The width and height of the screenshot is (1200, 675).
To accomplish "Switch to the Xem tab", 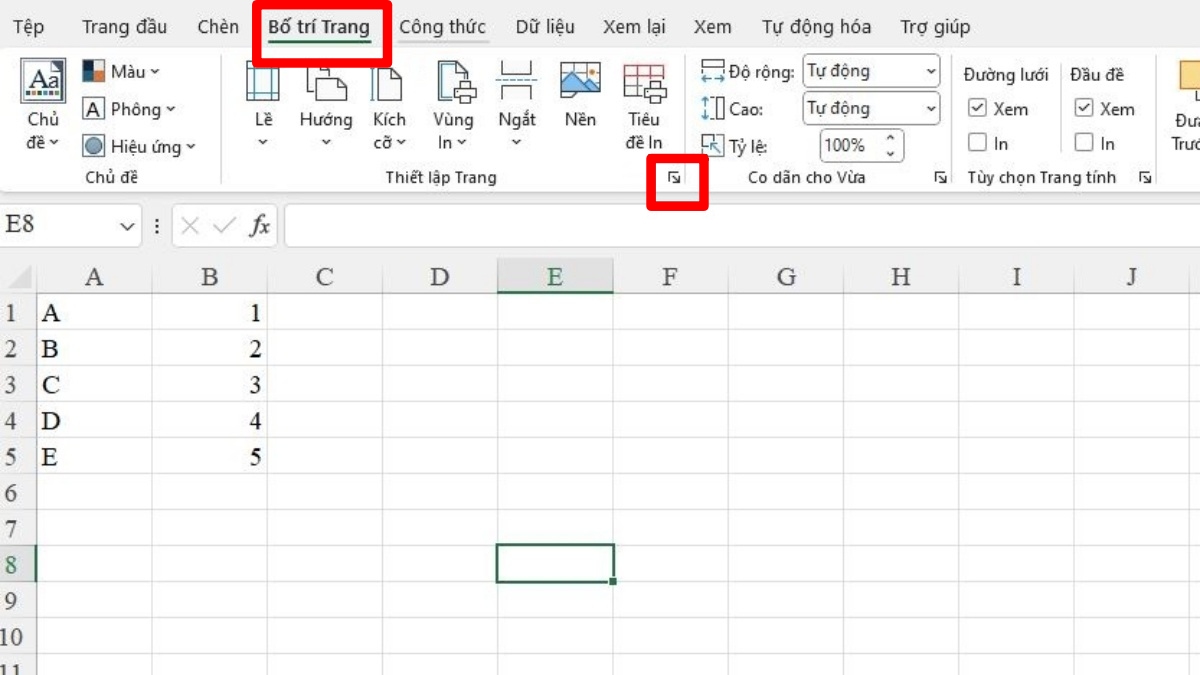I will point(712,27).
